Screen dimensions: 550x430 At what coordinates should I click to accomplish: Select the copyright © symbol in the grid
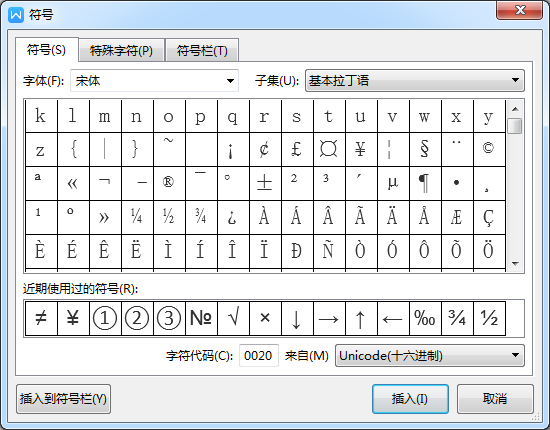pyautogui.click(x=489, y=149)
